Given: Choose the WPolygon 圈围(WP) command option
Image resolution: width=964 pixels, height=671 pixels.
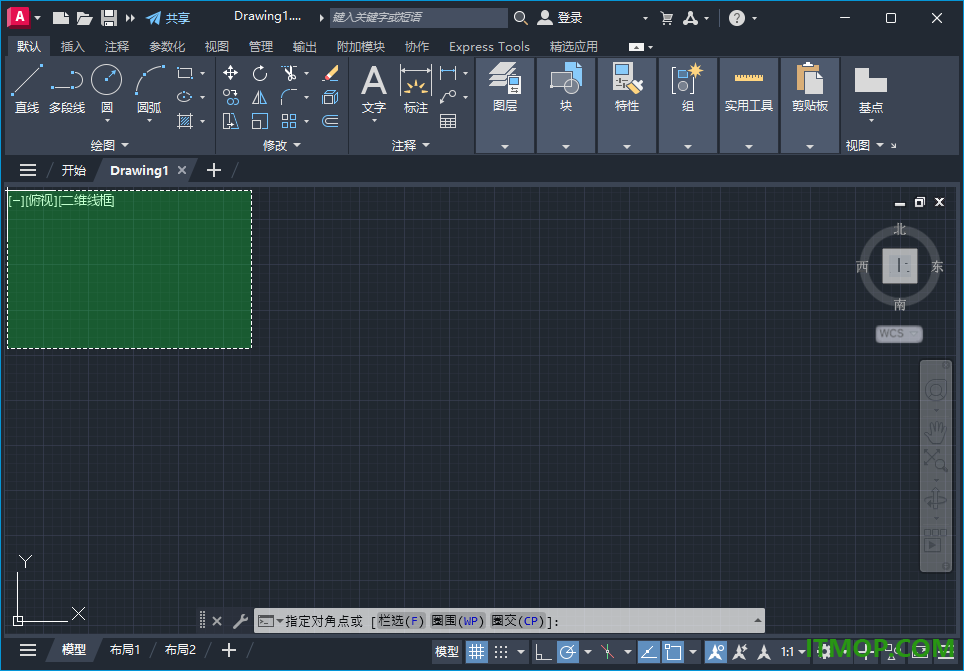Looking at the screenshot, I should pyautogui.click(x=458, y=621).
